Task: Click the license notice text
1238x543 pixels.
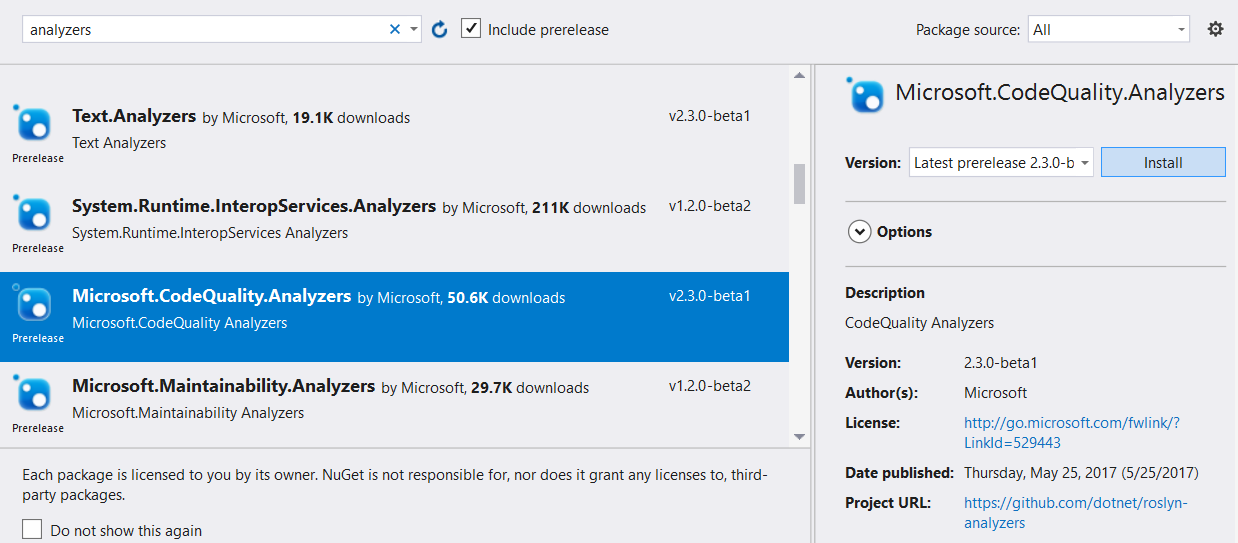Action: click(x=396, y=484)
